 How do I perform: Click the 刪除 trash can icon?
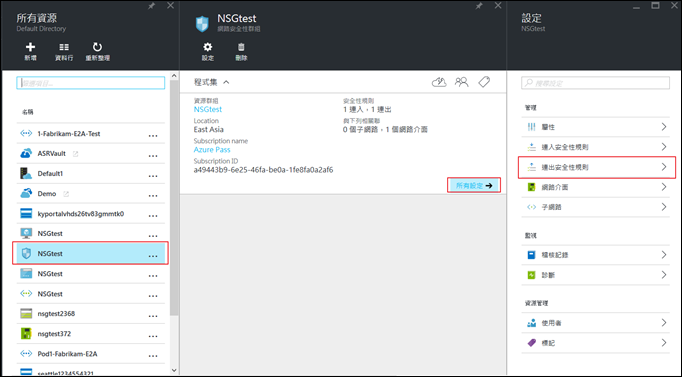[x=241, y=47]
